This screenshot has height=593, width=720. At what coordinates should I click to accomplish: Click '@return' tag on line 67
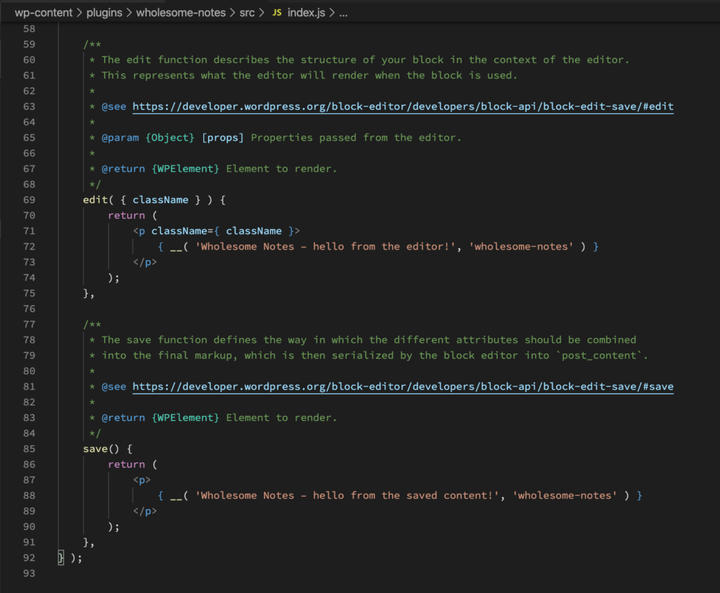coord(123,169)
